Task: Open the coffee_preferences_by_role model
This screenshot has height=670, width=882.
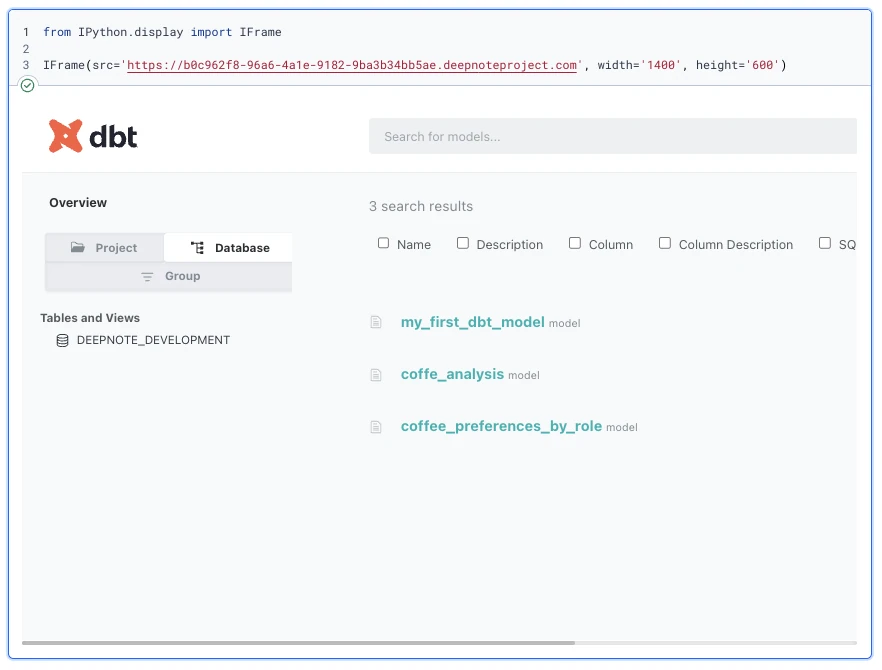Action: pyautogui.click(x=501, y=426)
